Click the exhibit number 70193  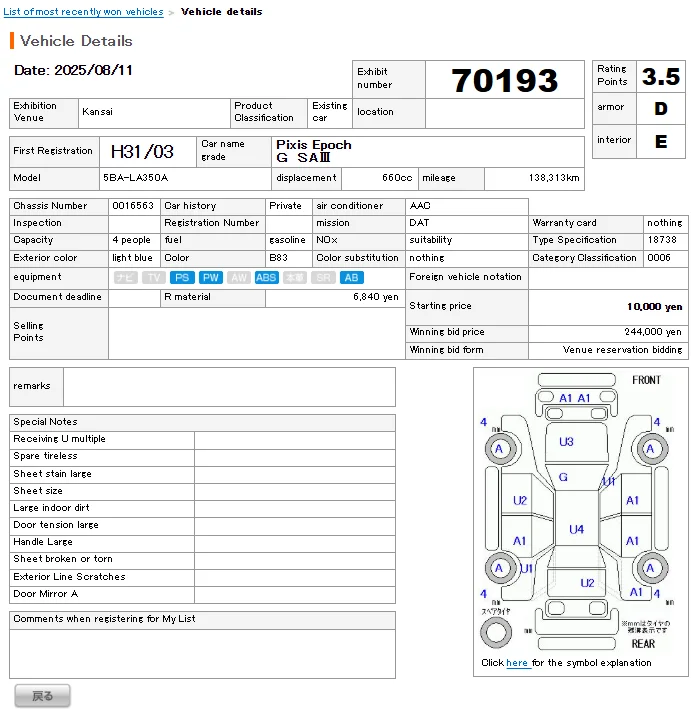(x=504, y=80)
